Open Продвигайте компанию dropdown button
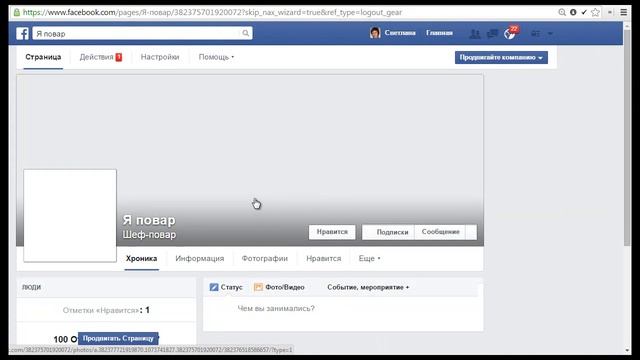640x360 pixels. (501, 58)
